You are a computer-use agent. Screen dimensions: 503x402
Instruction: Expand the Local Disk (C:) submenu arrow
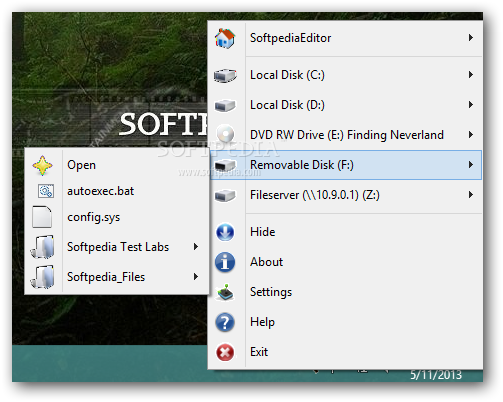pyautogui.click(x=471, y=75)
